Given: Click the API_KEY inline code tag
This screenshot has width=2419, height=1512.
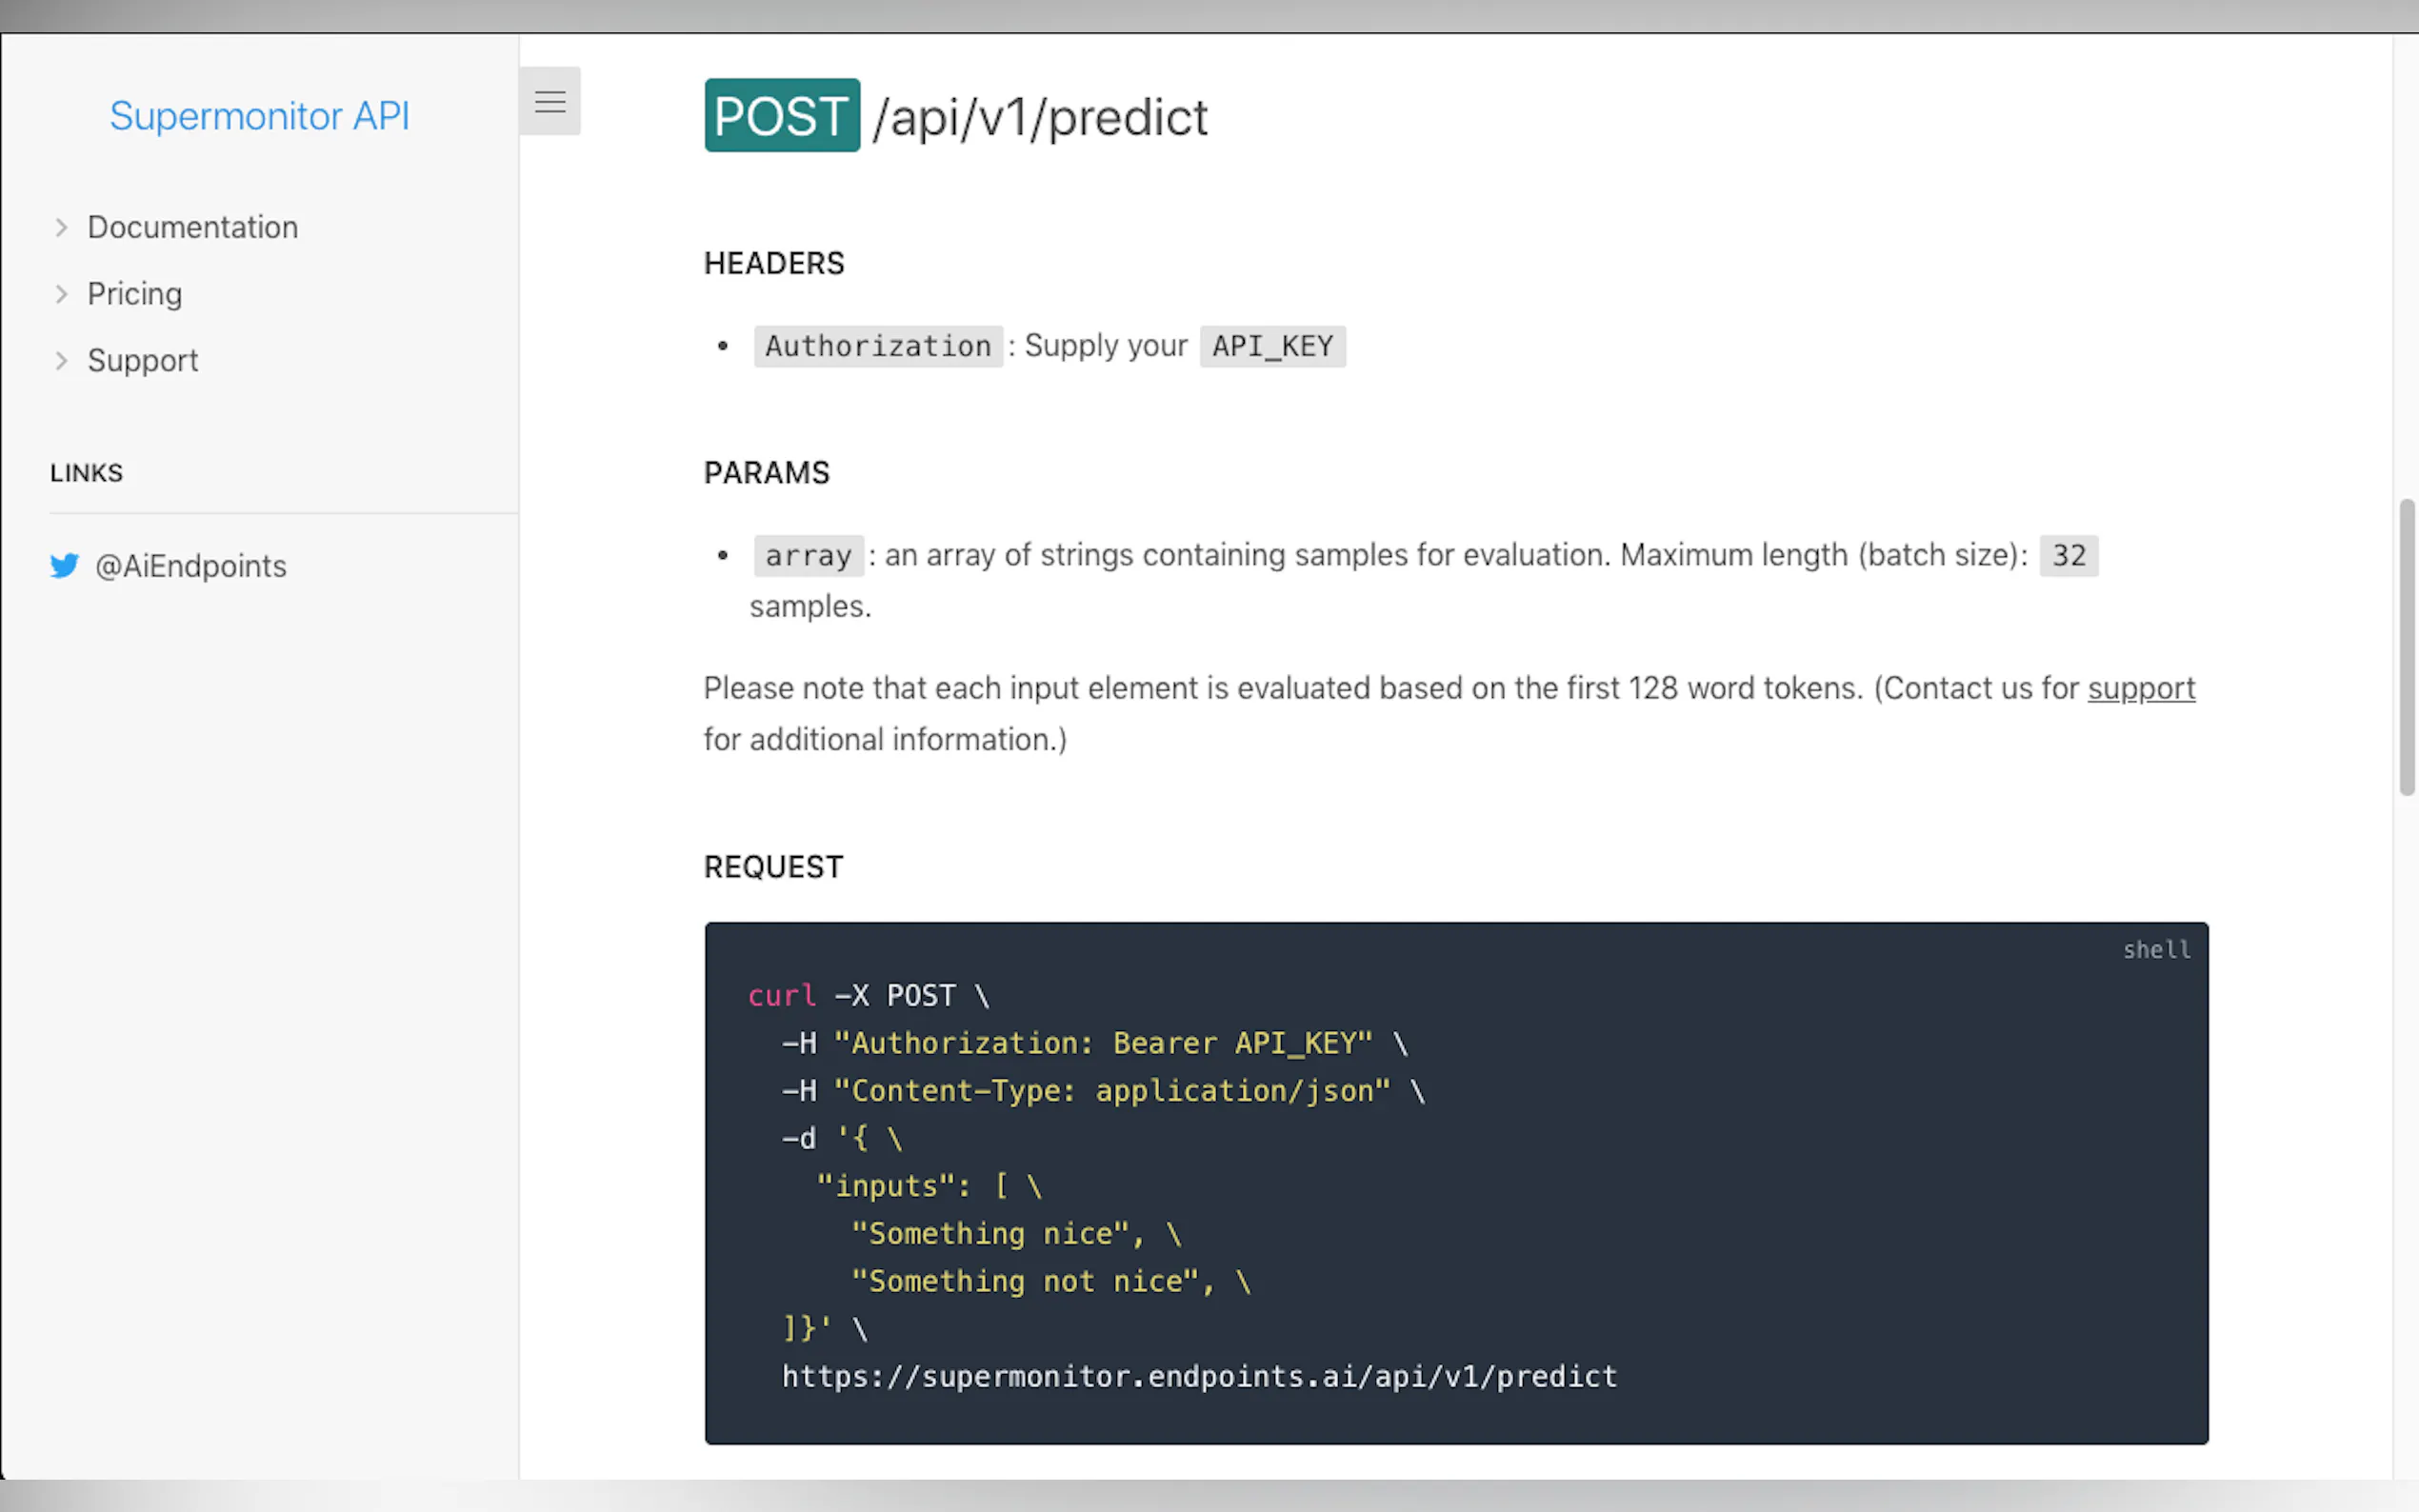Looking at the screenshot, I should click(1271, 346).
